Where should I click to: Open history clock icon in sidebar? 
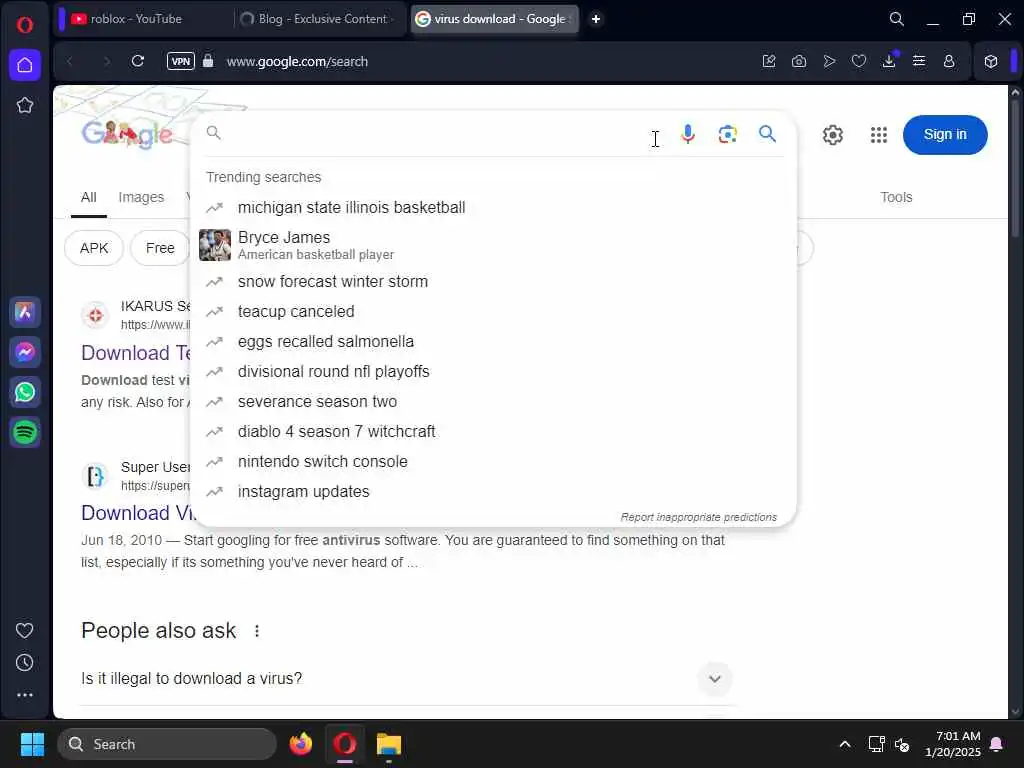click(25, 663)
